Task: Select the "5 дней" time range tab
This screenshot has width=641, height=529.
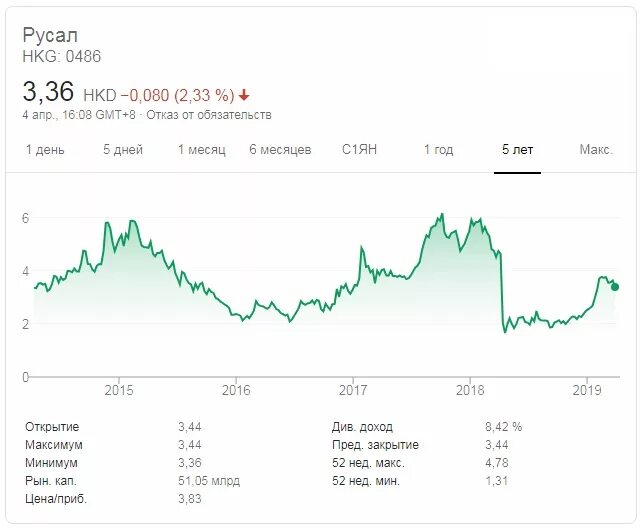Action: click(x=123, y=150)
